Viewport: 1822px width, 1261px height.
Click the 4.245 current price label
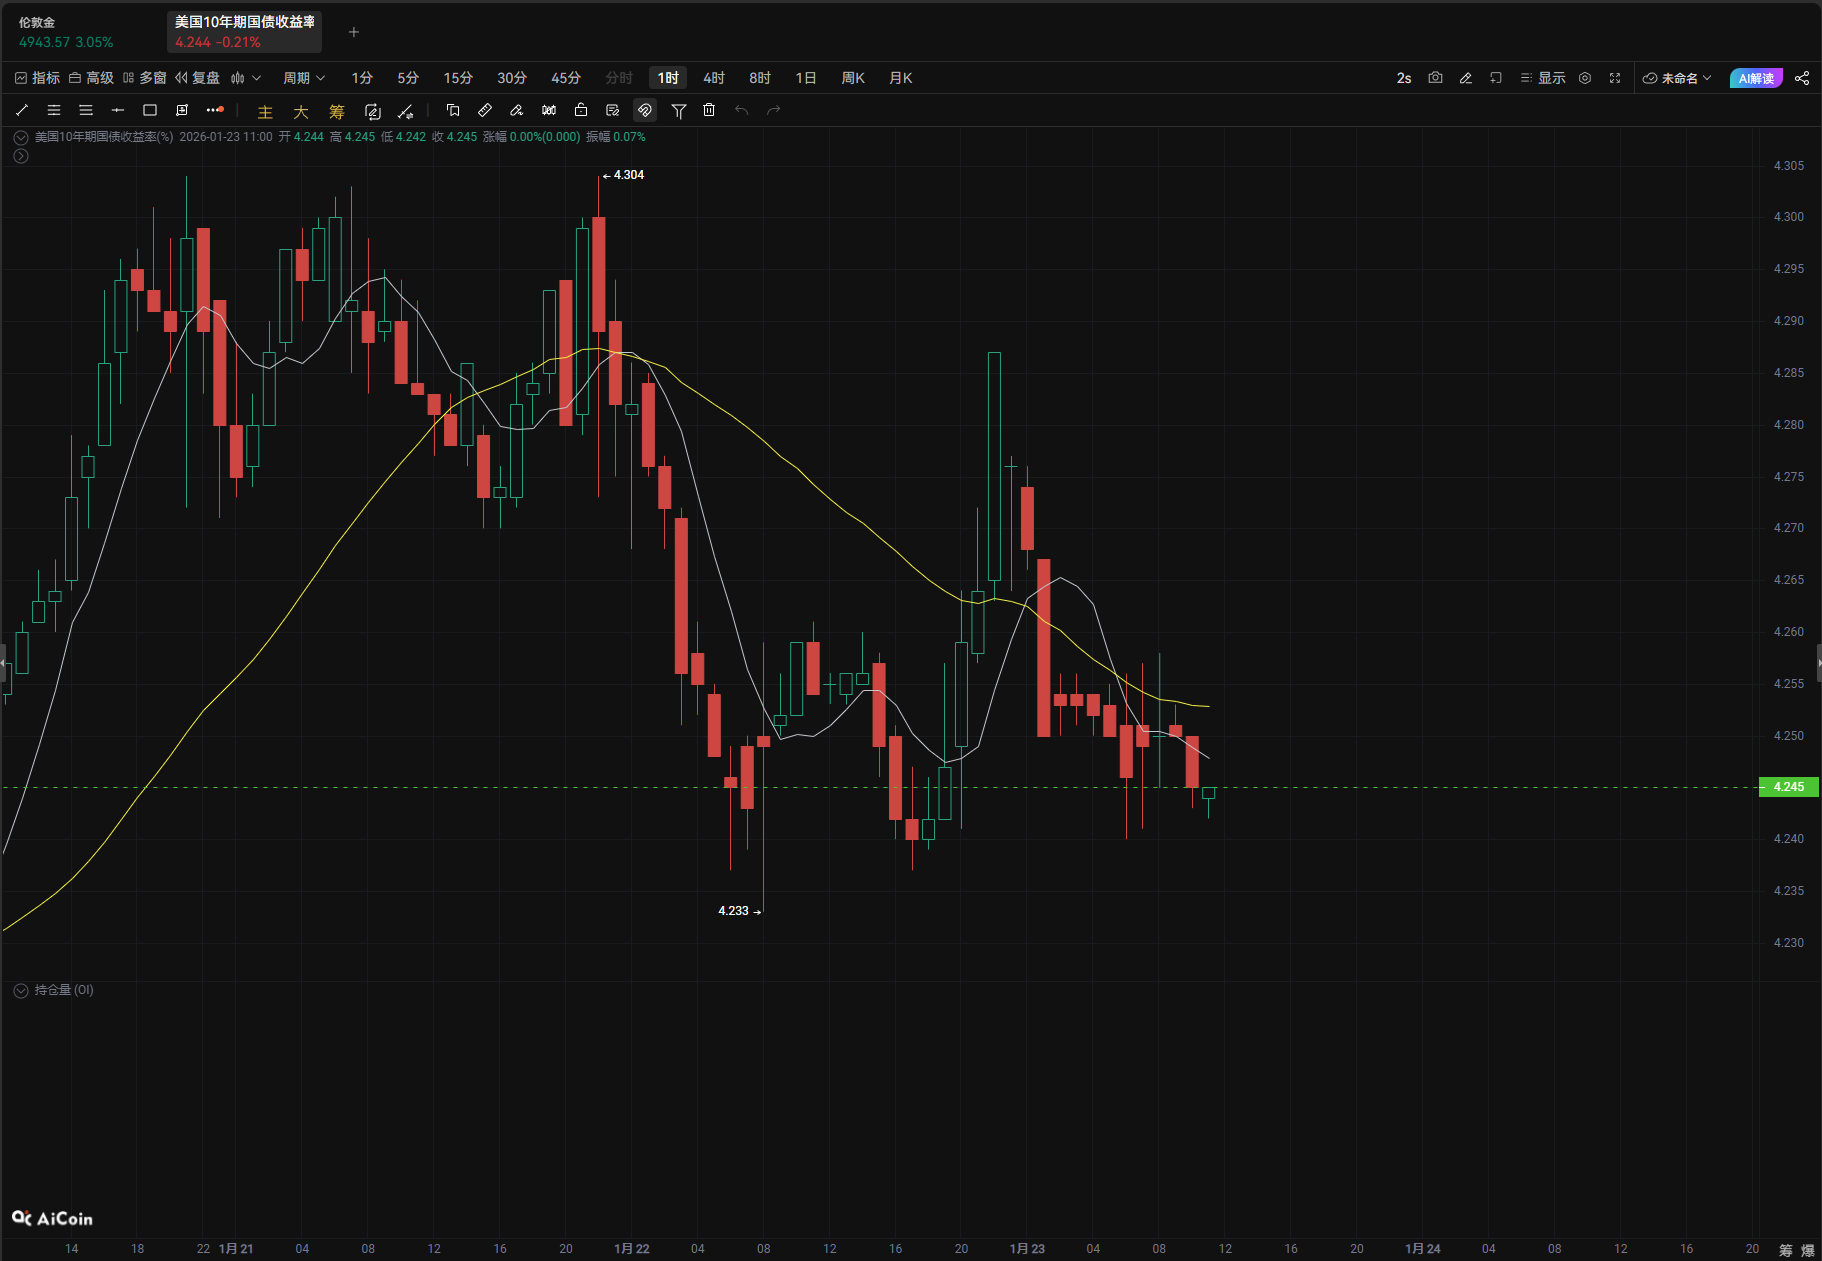coord(1788,787)
